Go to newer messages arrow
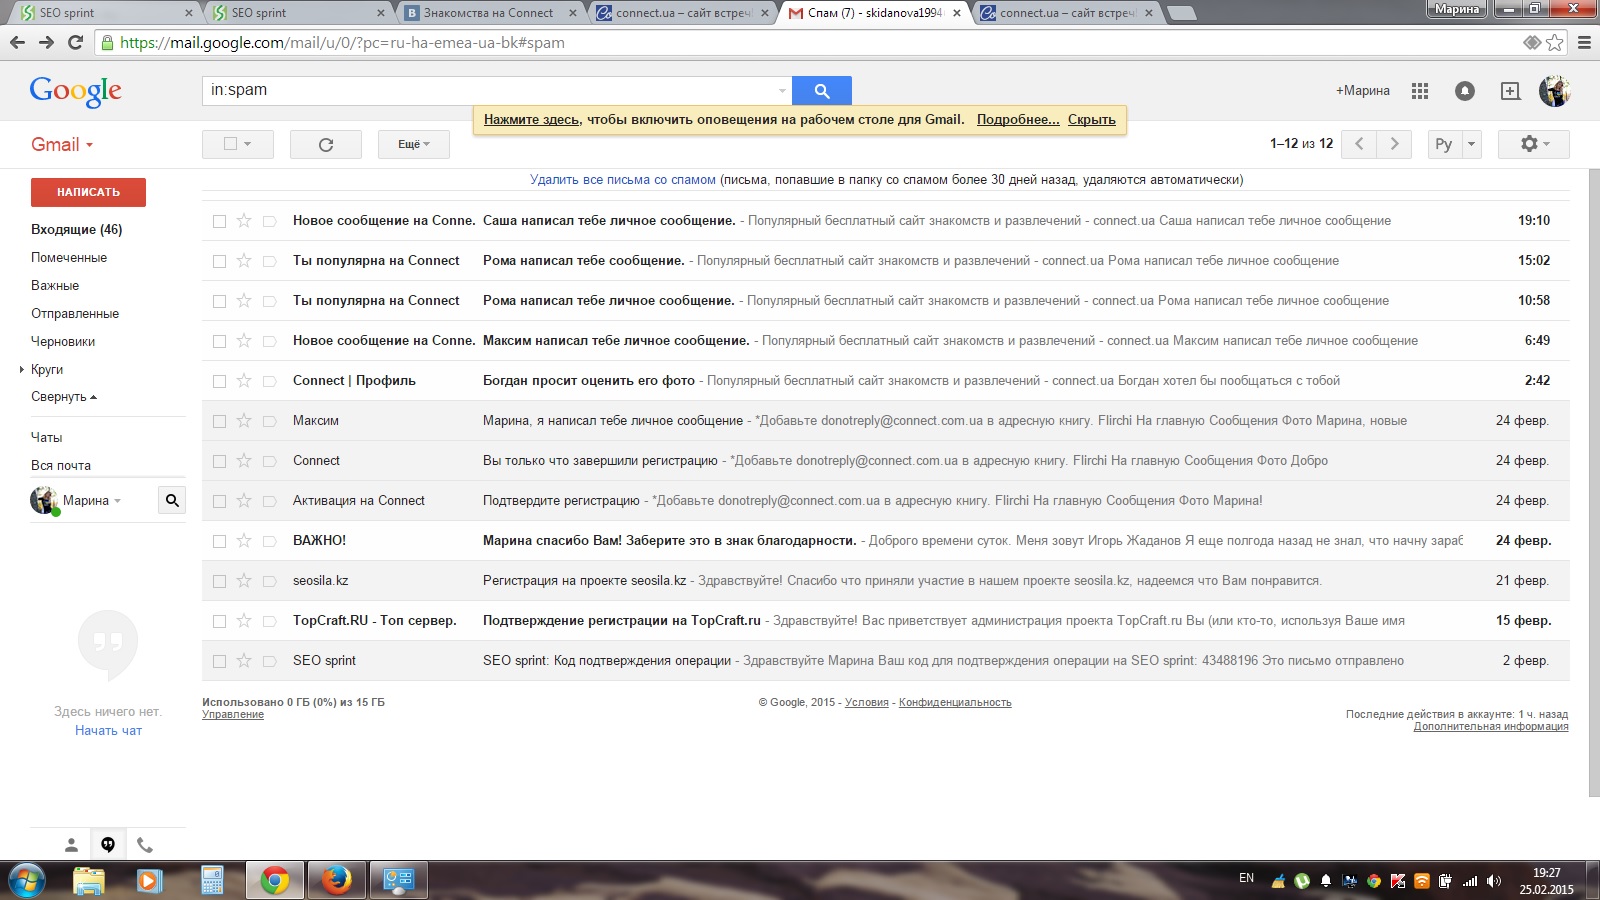Image resolution: width=1600 pixels, height=900 pixels. point(1359,144)
